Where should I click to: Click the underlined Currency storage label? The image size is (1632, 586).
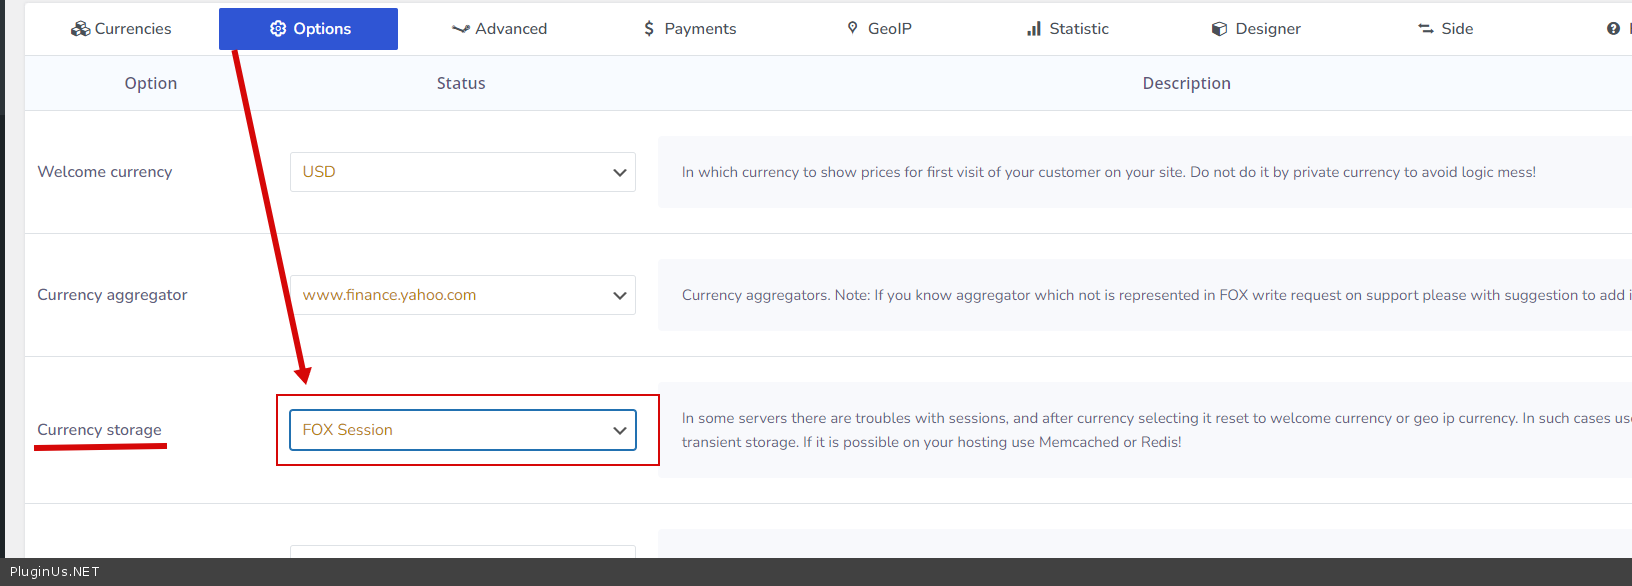99,430
